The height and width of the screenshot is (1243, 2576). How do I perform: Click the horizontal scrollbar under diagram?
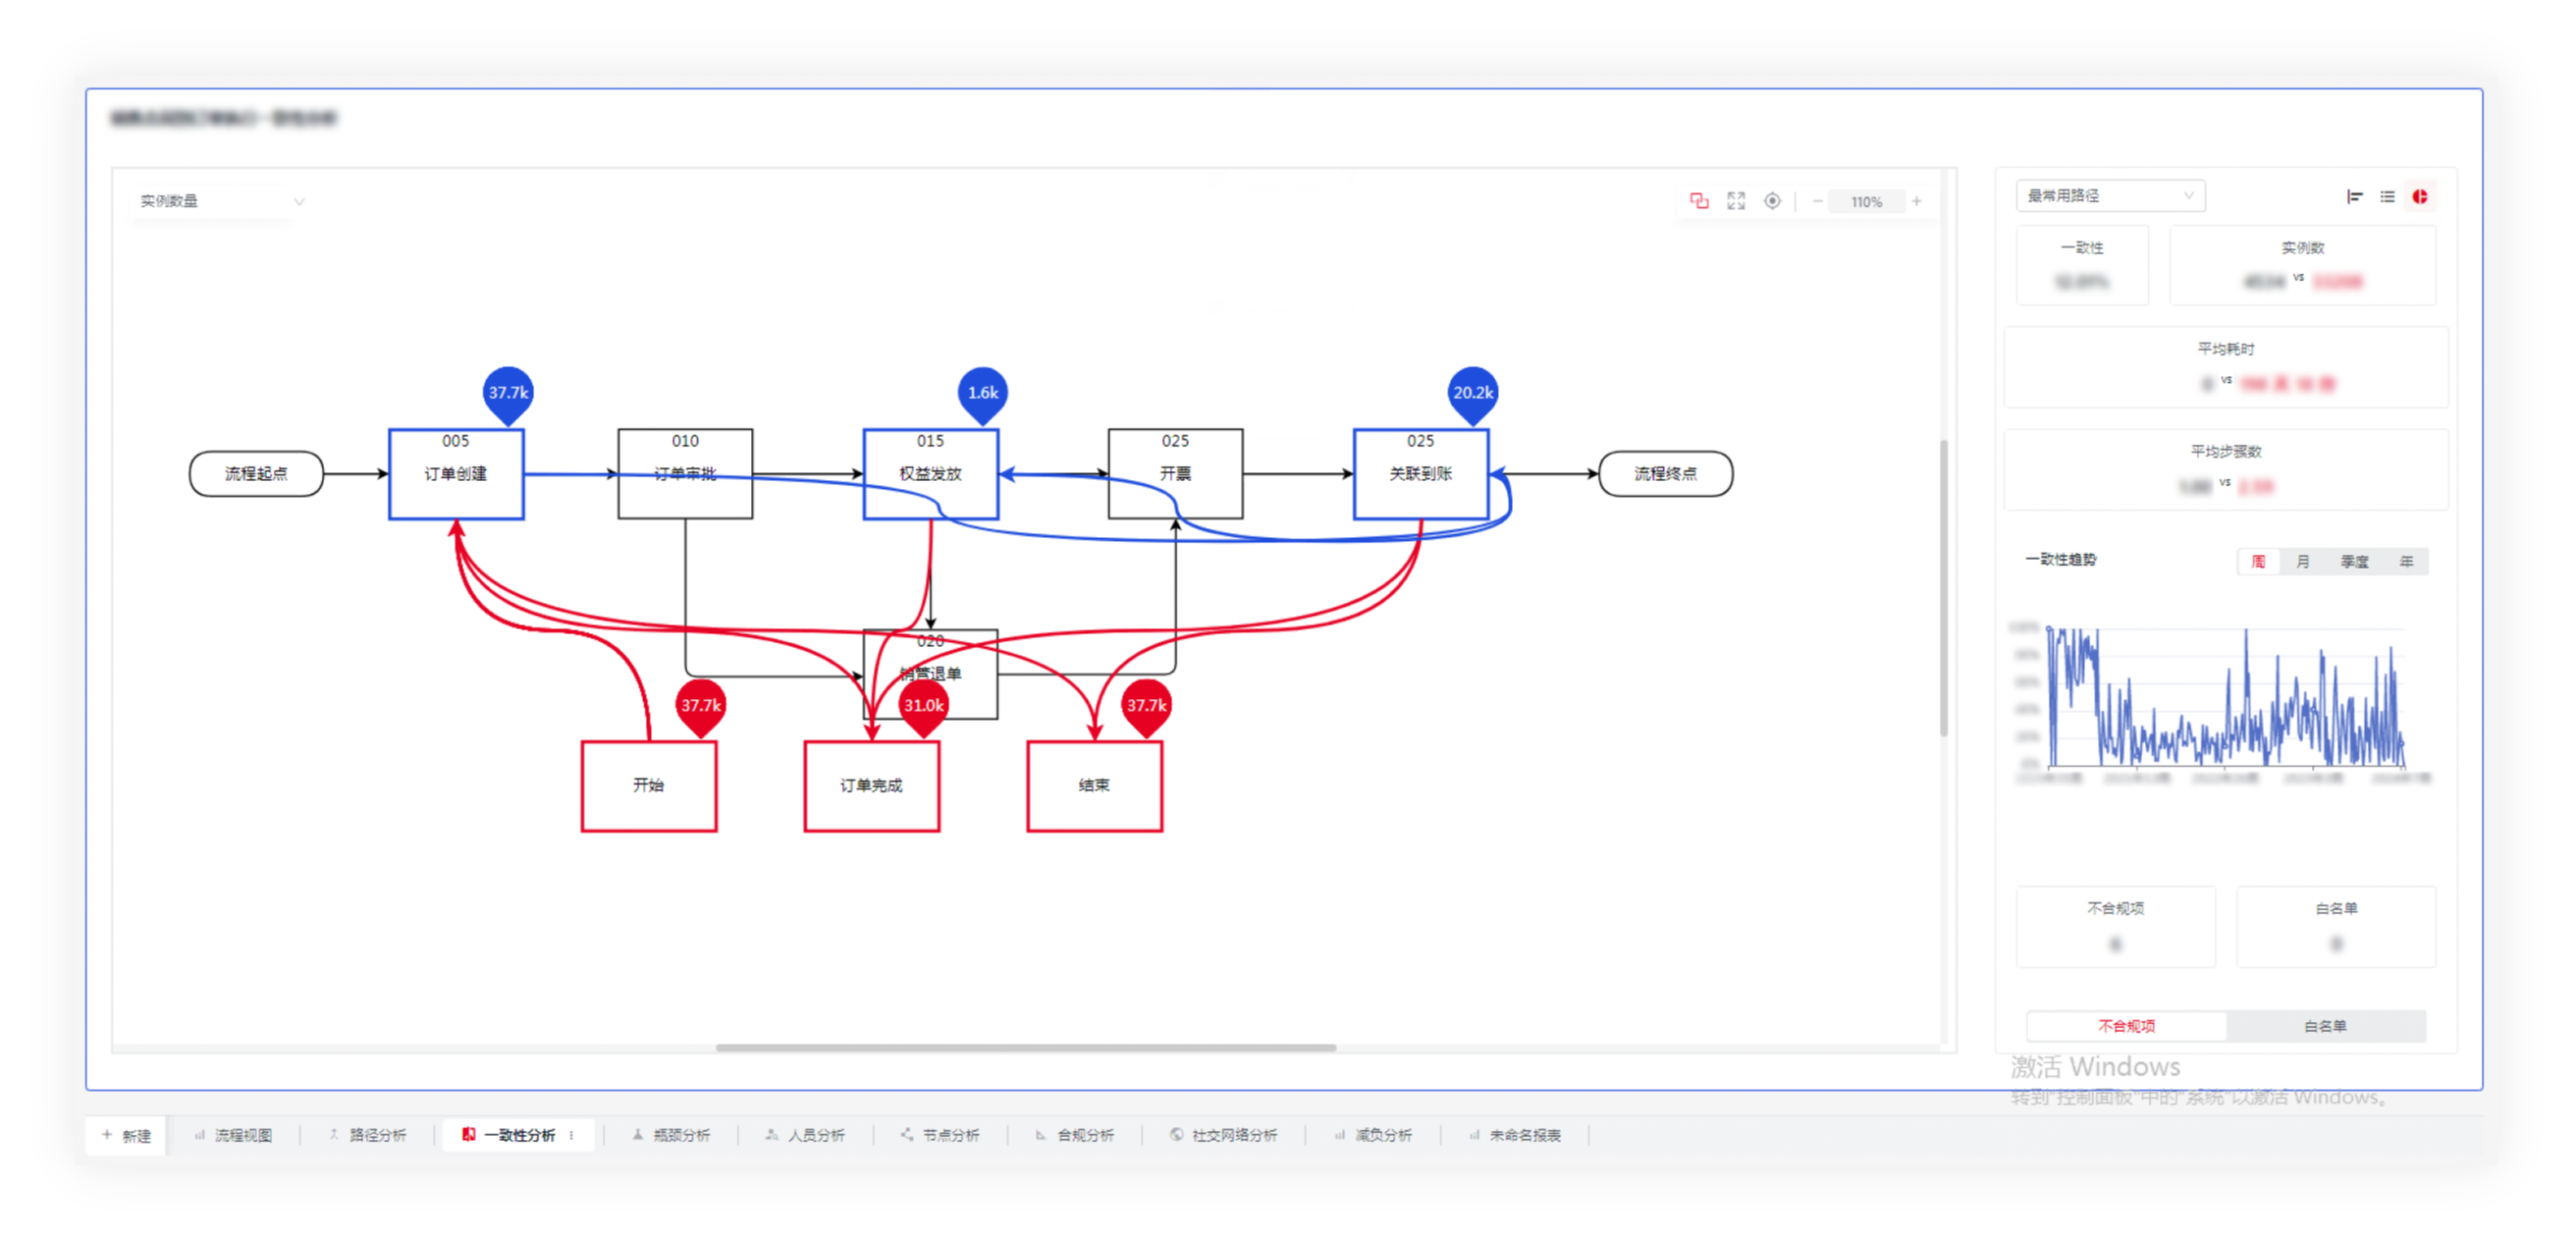click(x=1026, y=1048)
